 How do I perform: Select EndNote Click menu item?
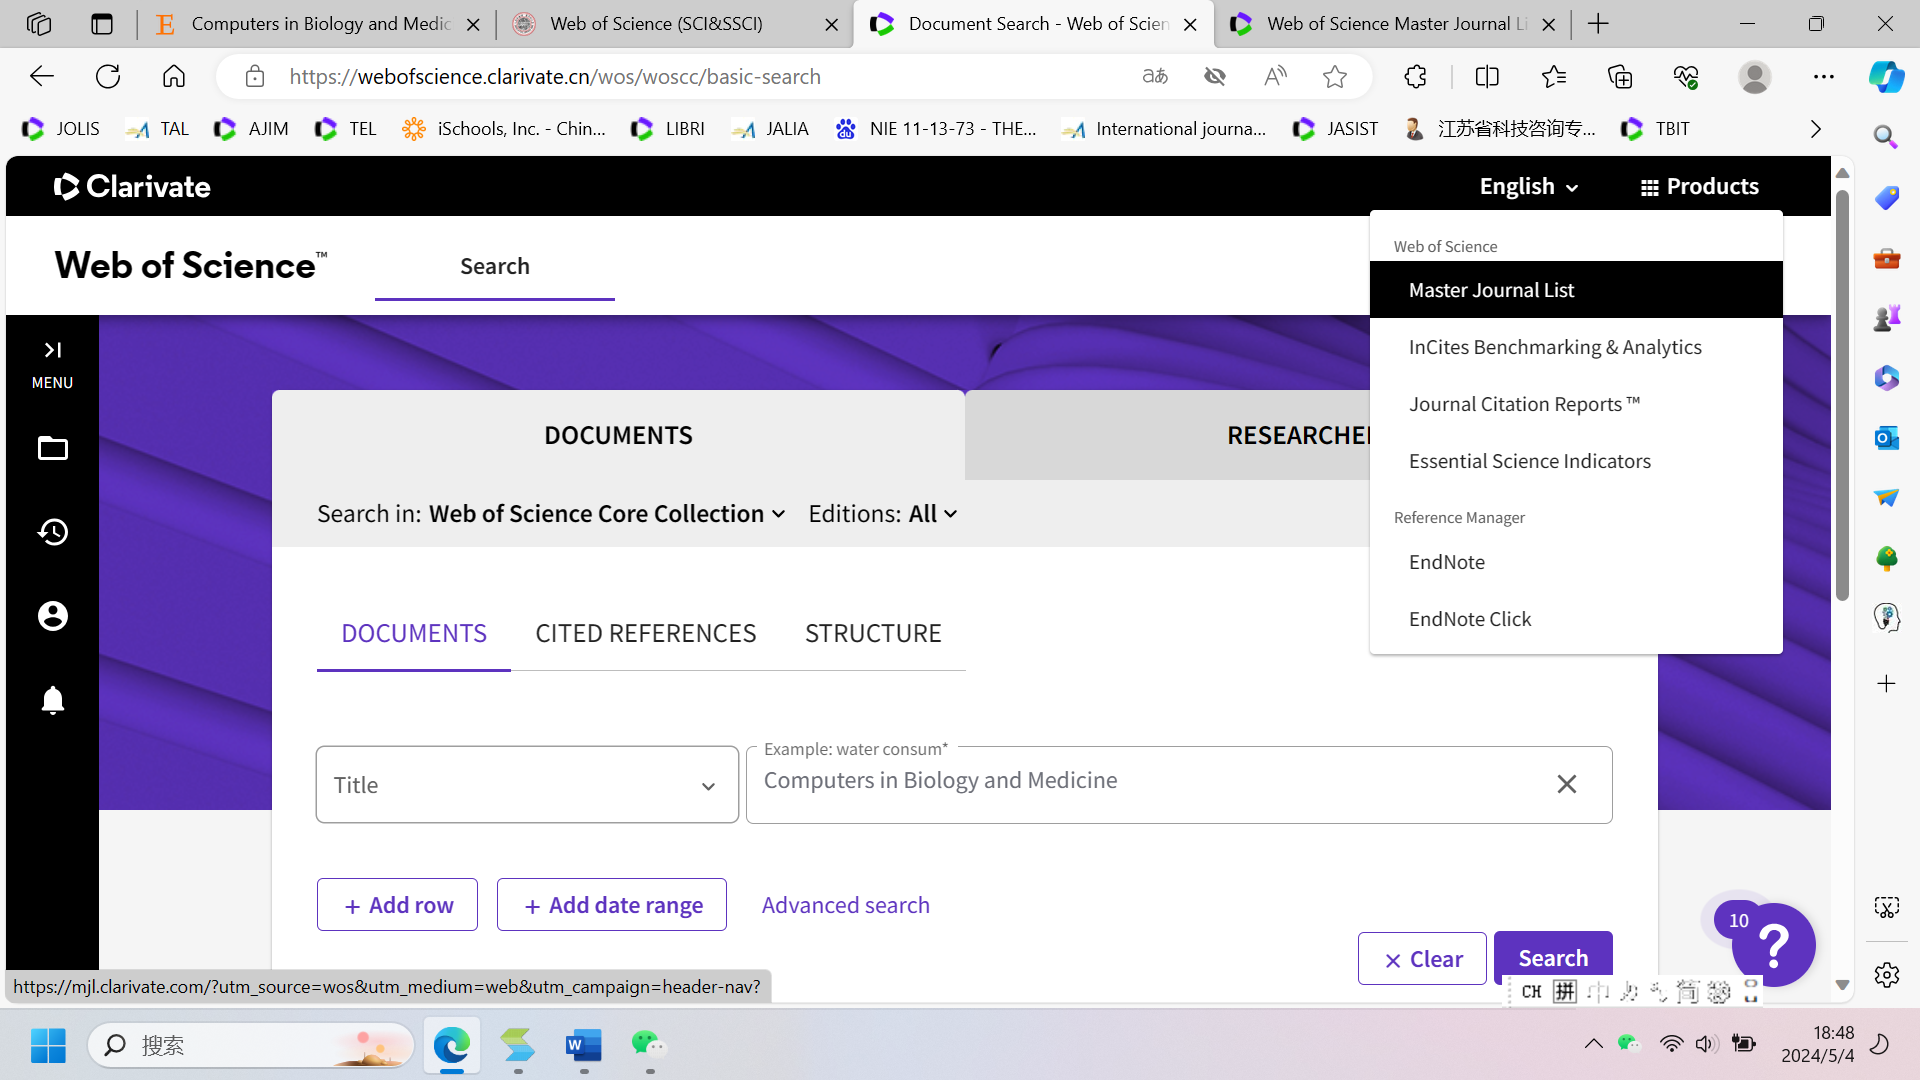pos(1576,619)
